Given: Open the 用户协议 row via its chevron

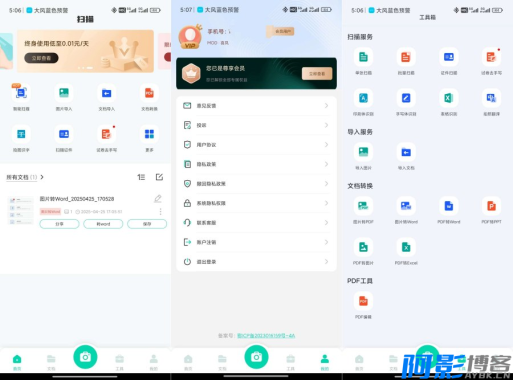Looking at the screenshot, I should pyautogui.click(x=326, y=145).
